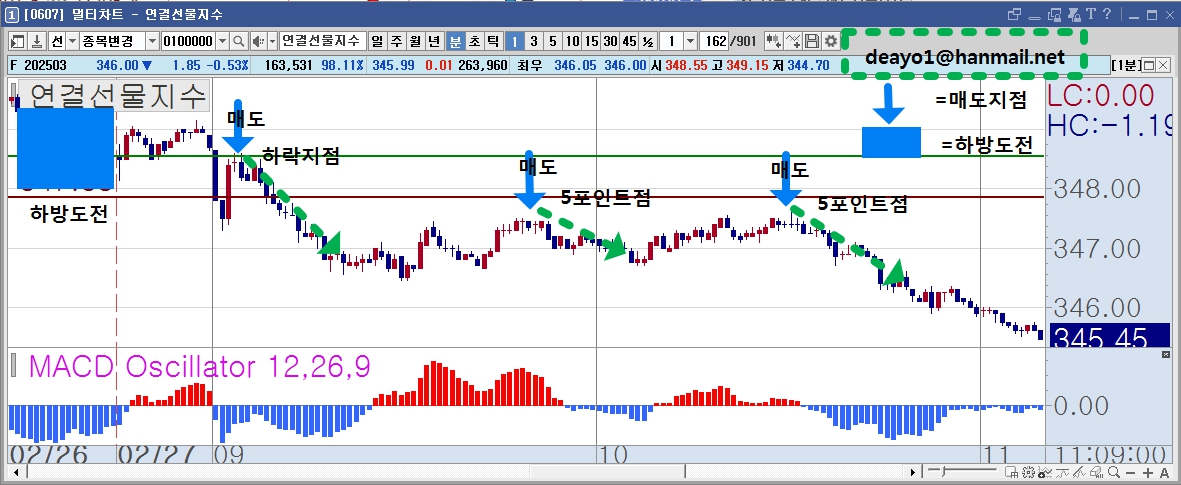
Task: Select the 주 (weekly) period toggle
Action: 396,41
